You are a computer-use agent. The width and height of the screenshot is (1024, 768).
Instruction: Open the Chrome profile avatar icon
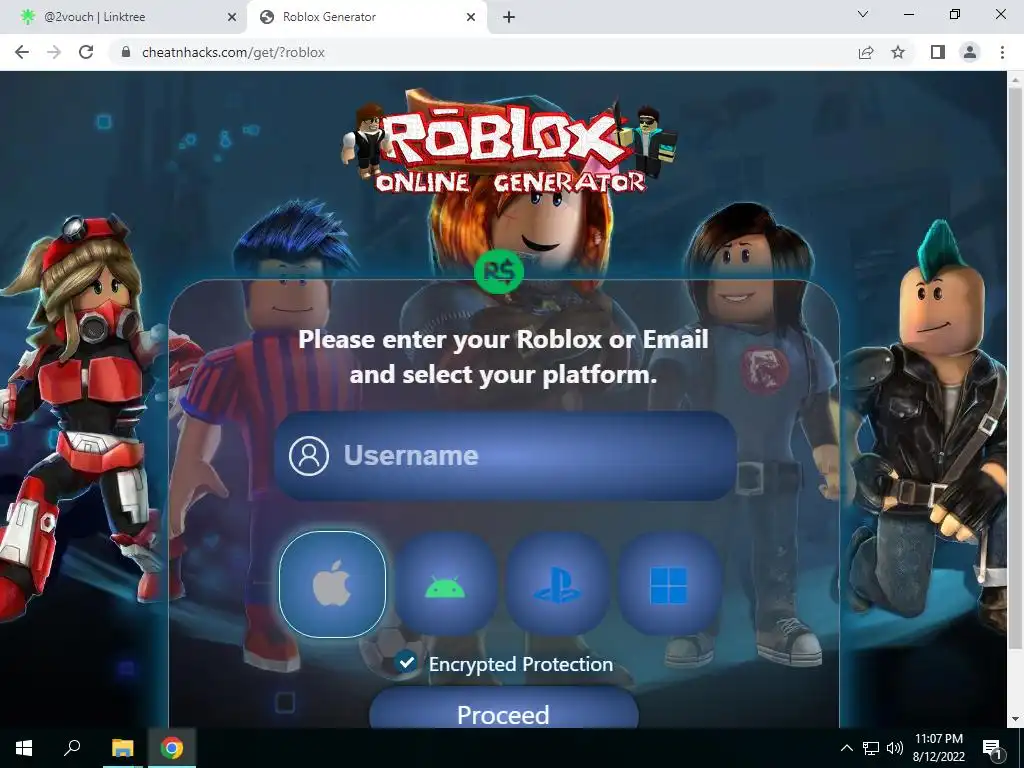pyautogui.click(x=970, y=52)
